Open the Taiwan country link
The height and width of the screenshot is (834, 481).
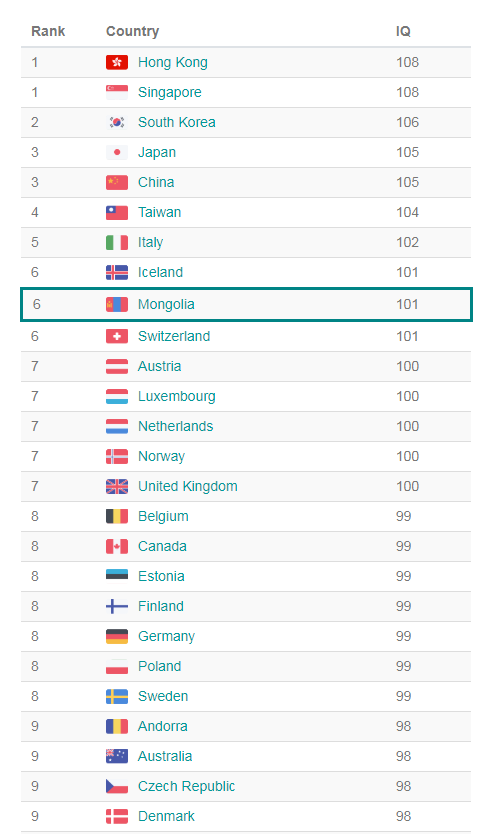click(160, 212)
